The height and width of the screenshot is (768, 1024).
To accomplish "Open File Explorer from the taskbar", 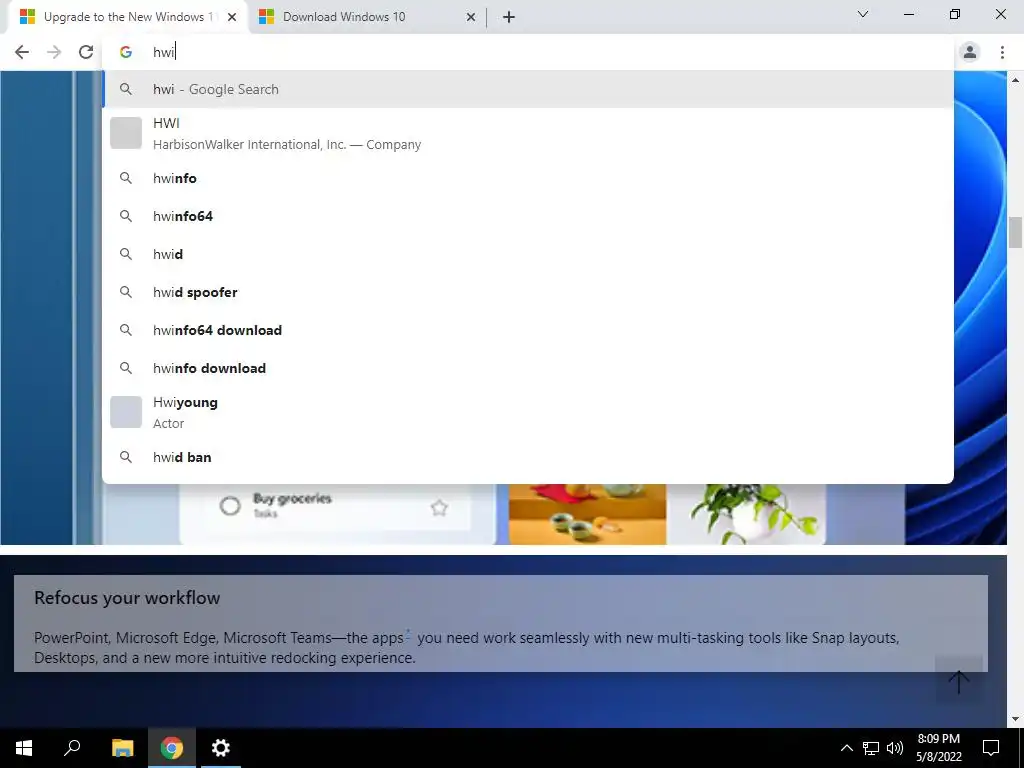I will [122, 748].
